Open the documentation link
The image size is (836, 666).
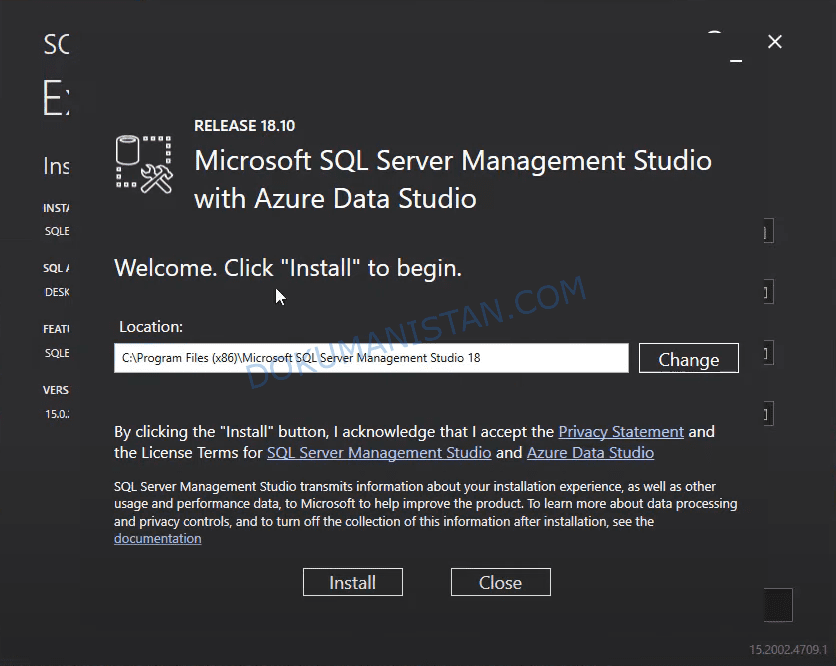(158, 539)
